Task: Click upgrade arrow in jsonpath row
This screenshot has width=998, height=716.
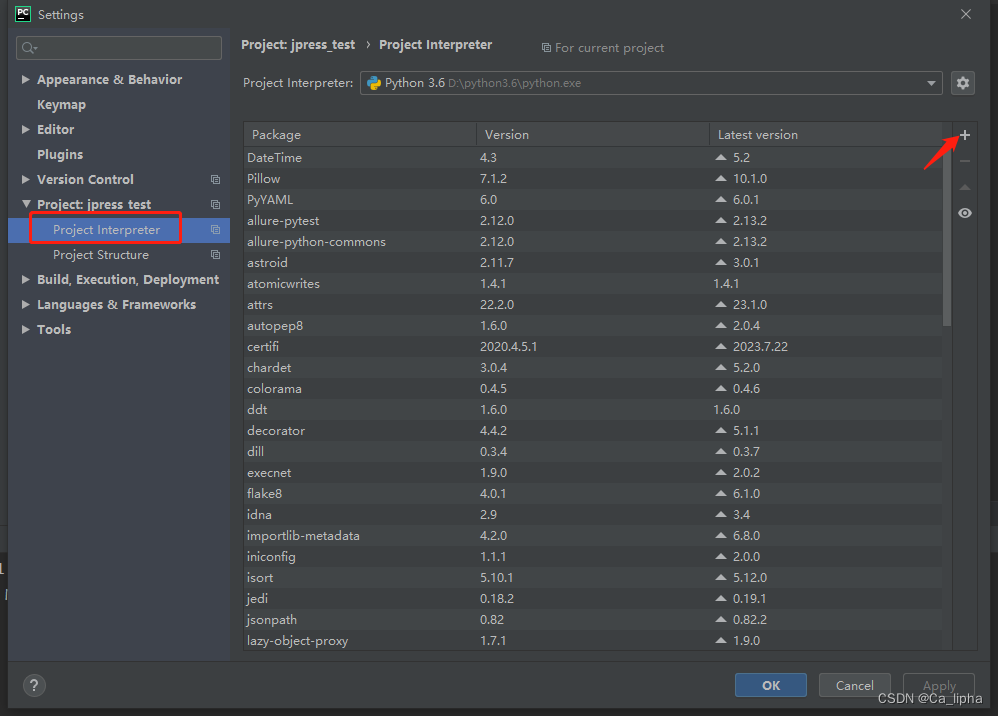Action: (x=720, y=619)
